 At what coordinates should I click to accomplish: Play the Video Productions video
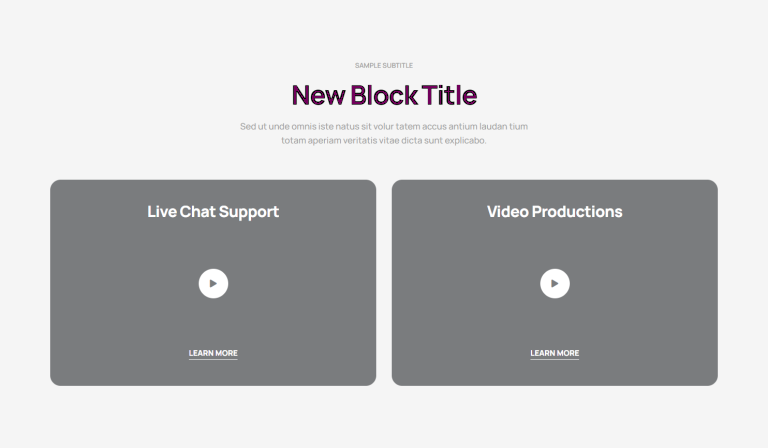pos(554,283)
